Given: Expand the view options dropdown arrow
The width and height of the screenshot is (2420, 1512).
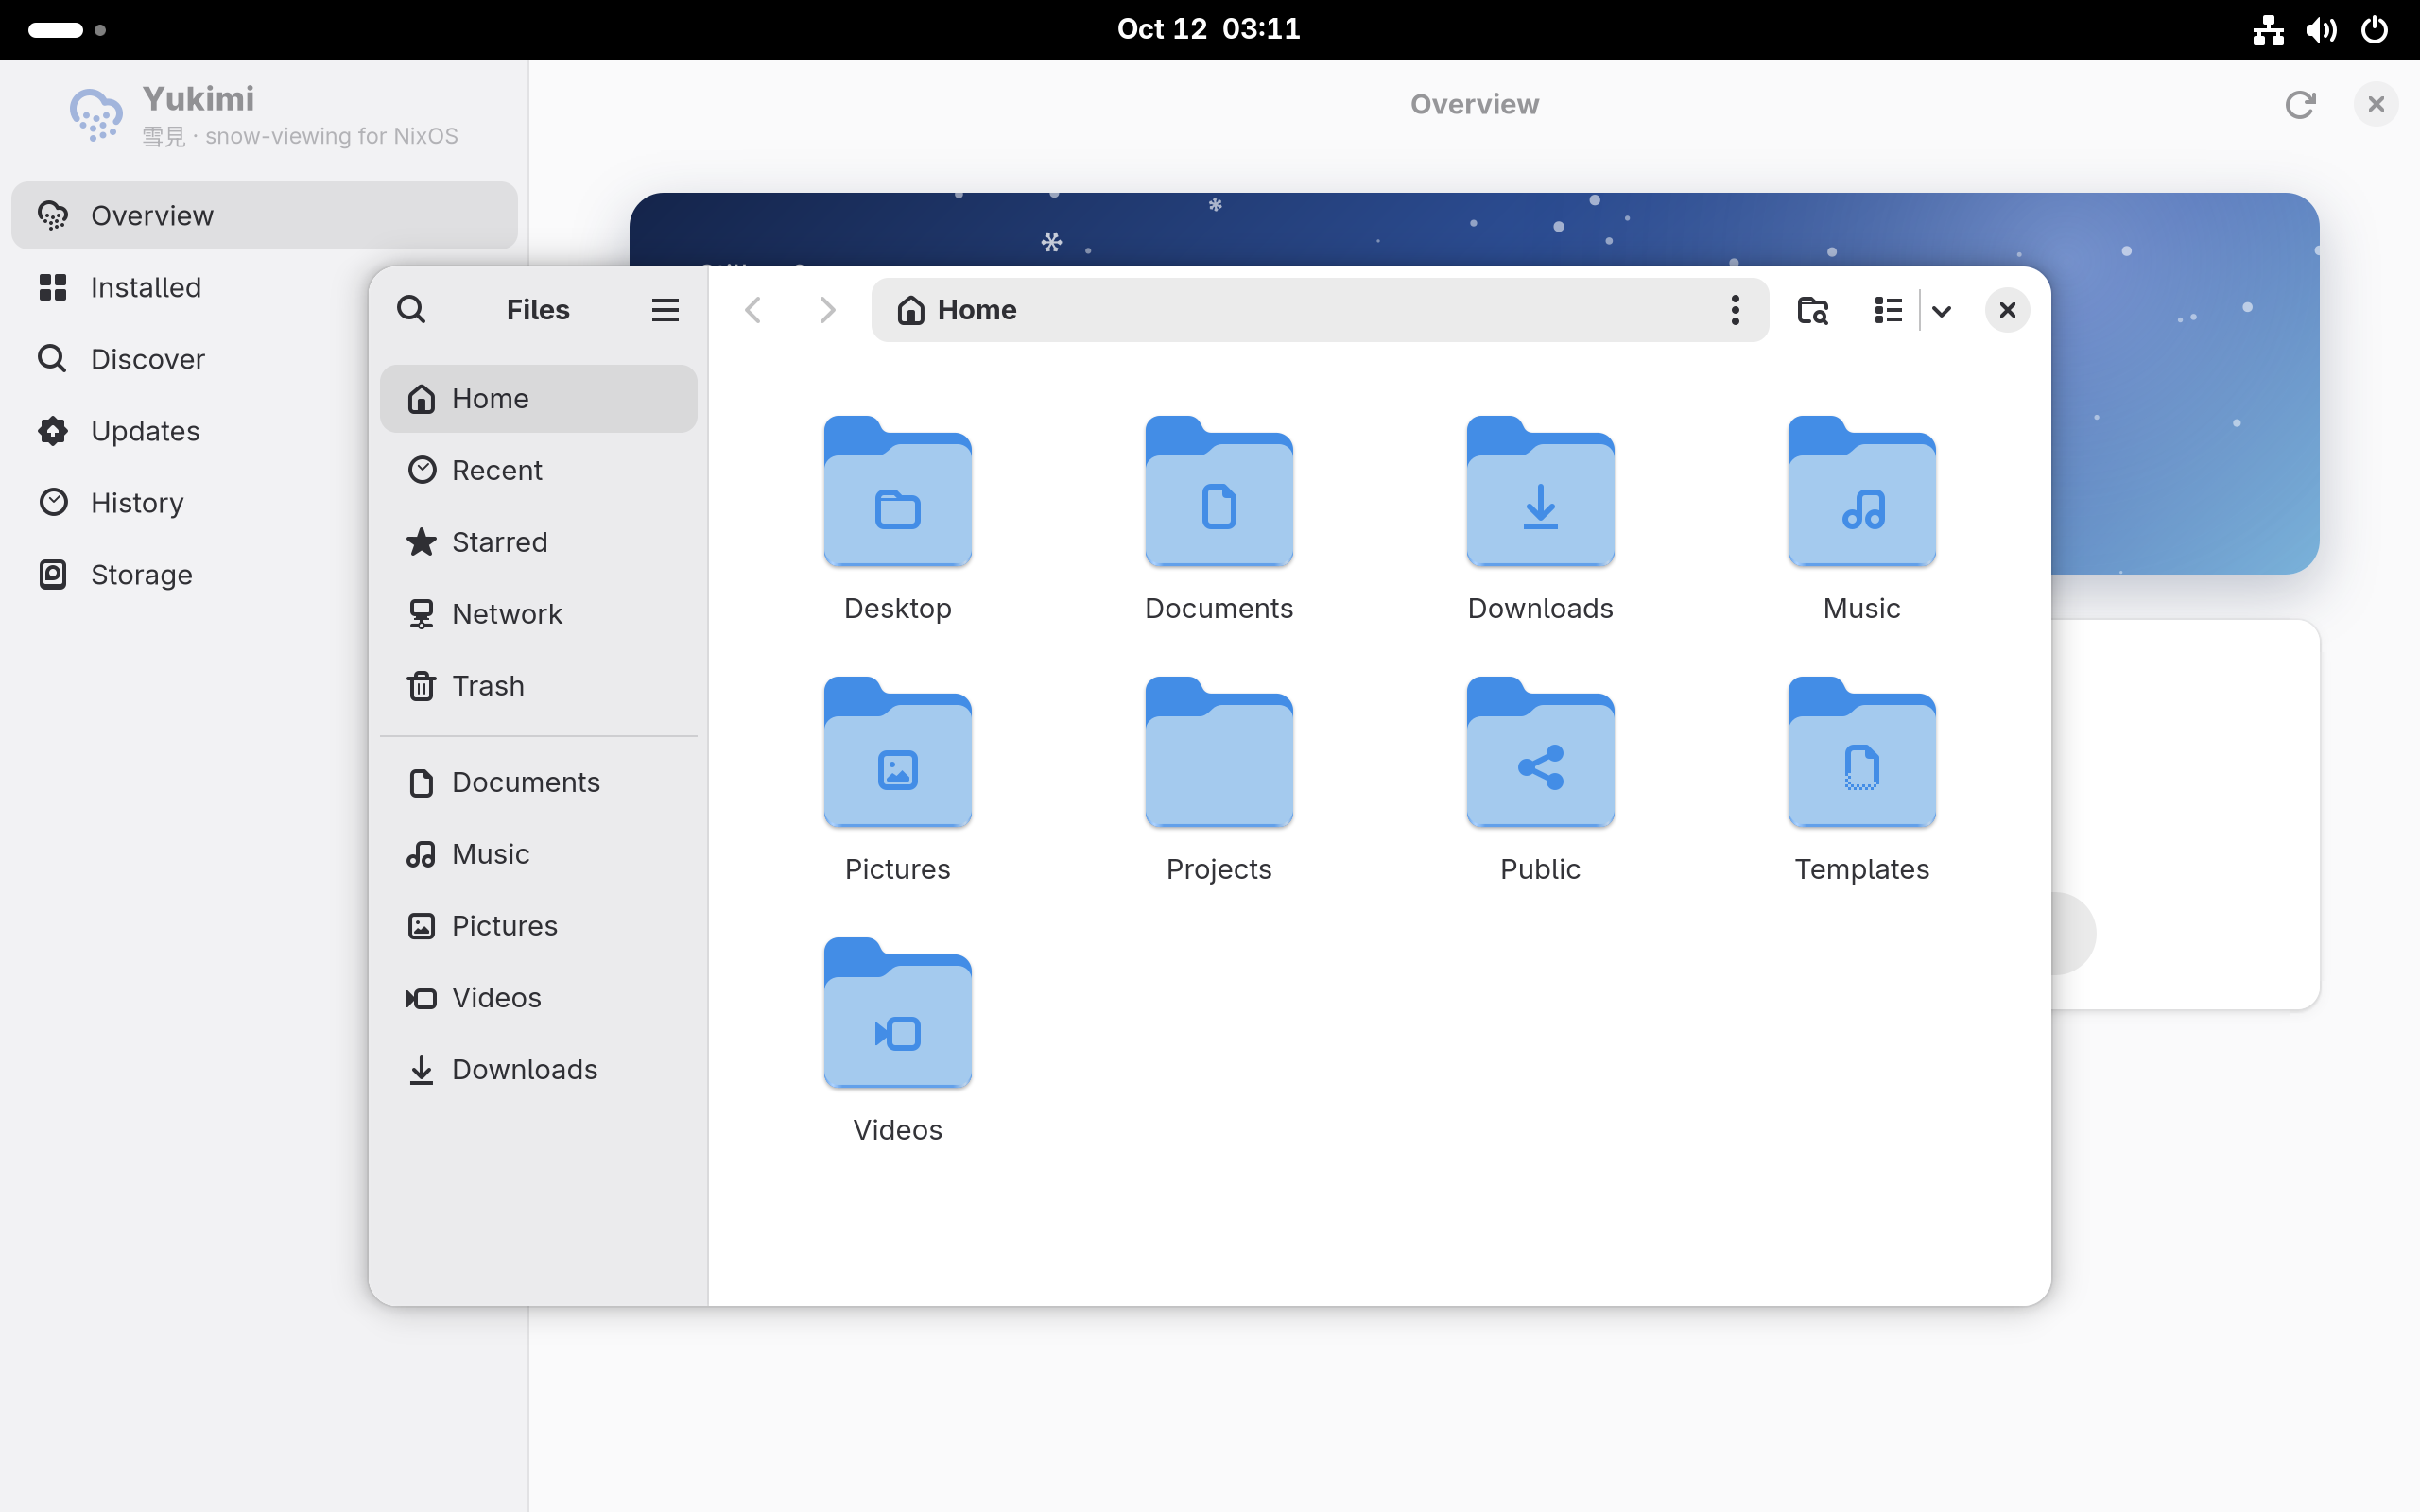Looking at the screenshot, I should coord(1942,310).
